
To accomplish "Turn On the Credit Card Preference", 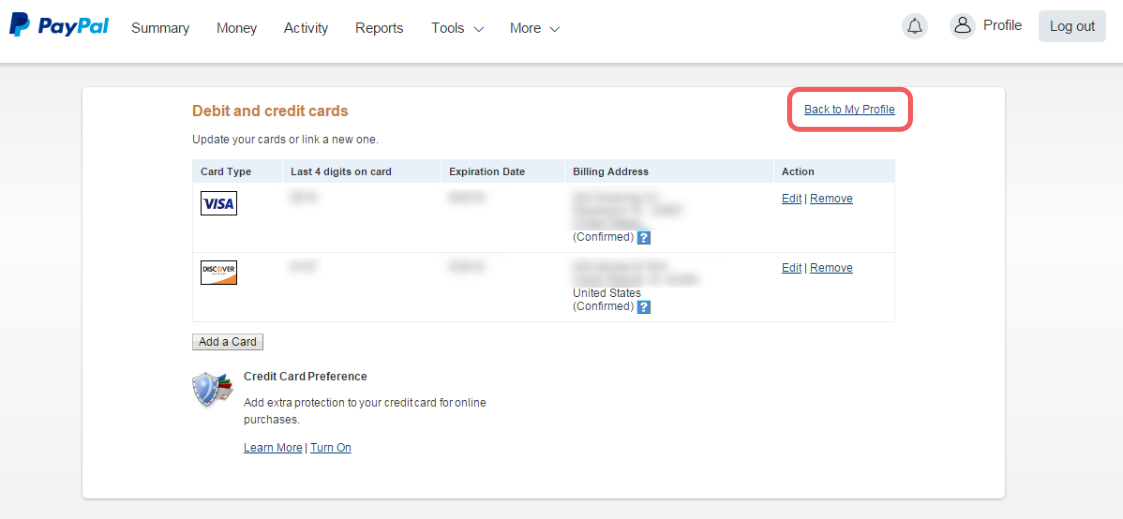I will coord(331,447).
